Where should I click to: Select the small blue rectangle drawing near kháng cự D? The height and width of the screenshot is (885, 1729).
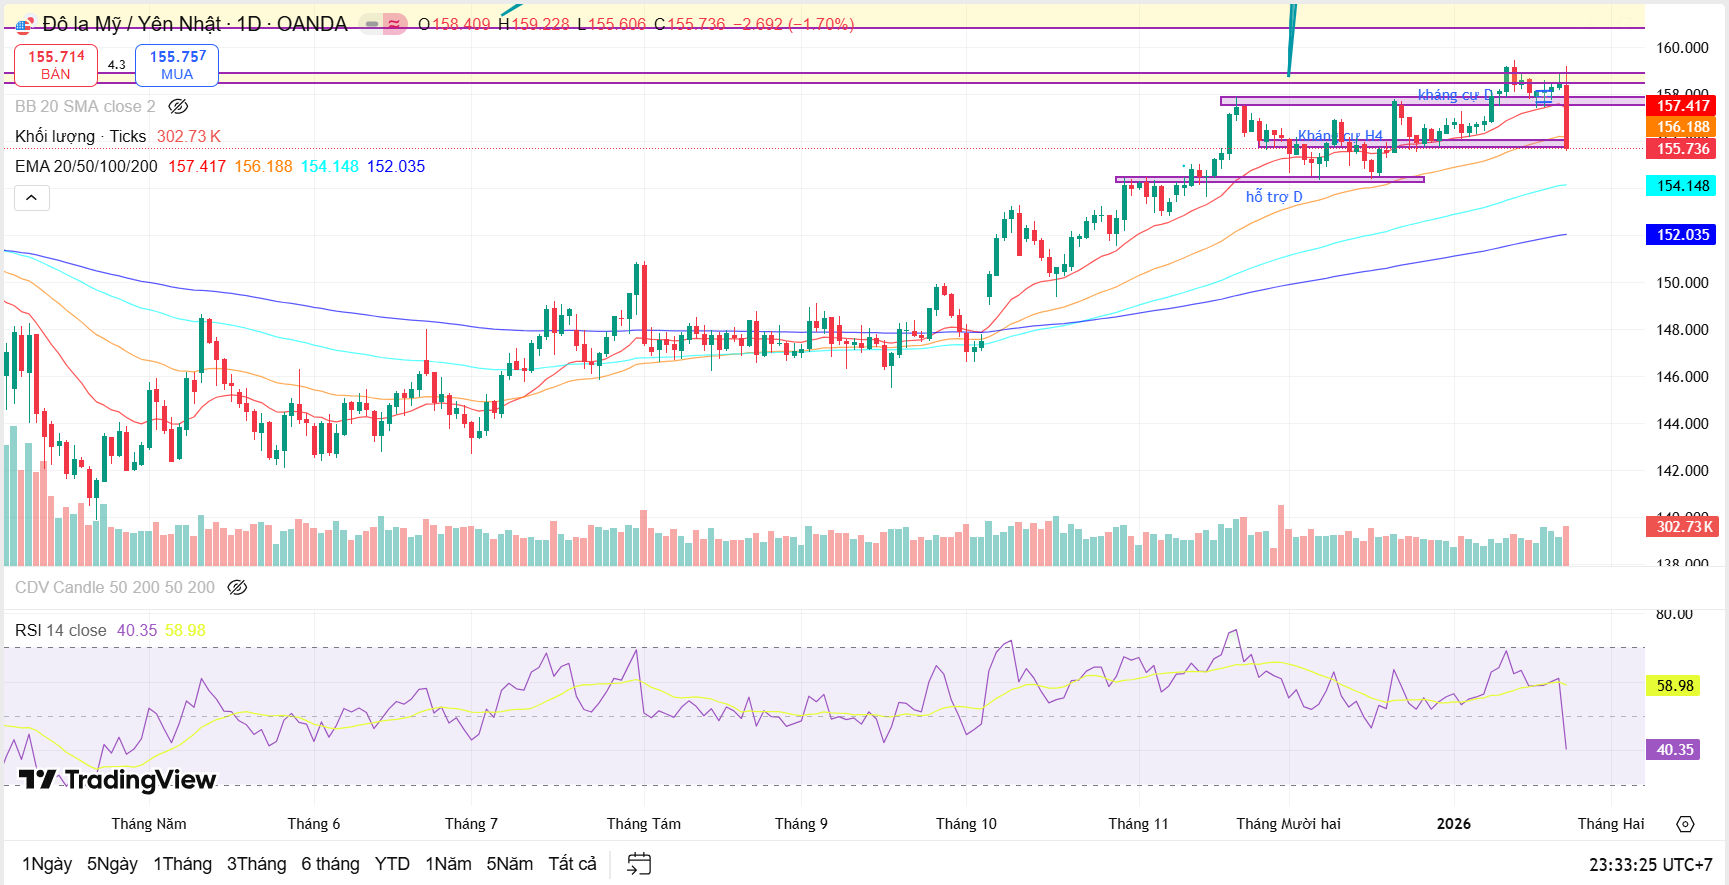point(1544,97)
